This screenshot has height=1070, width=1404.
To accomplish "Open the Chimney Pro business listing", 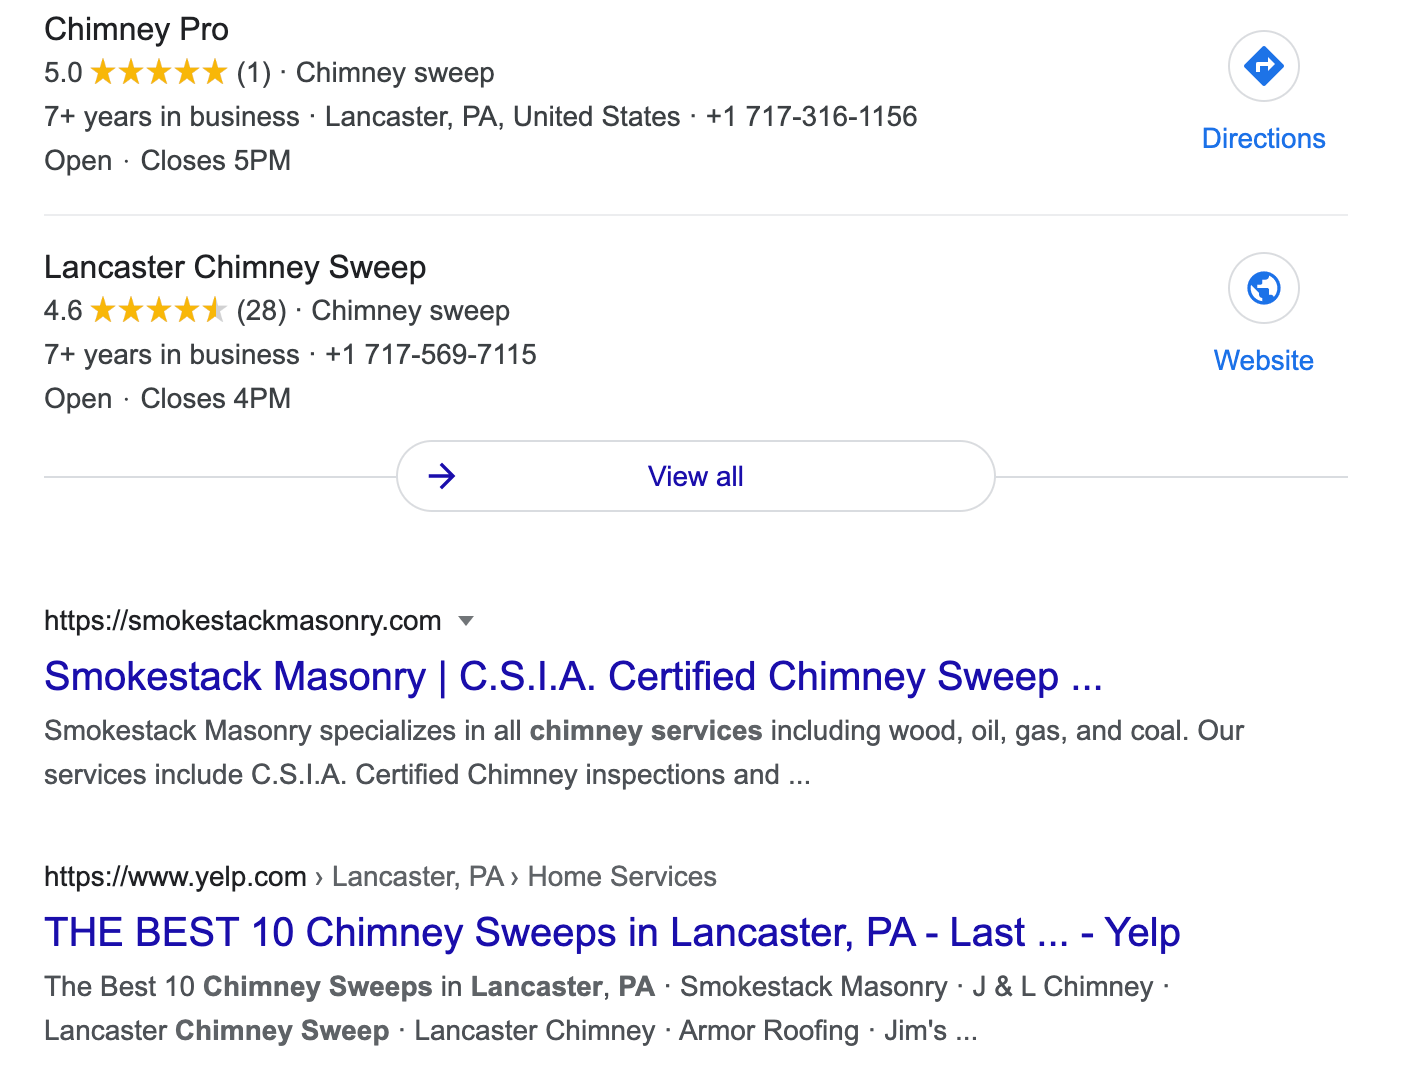I will 136,29.
